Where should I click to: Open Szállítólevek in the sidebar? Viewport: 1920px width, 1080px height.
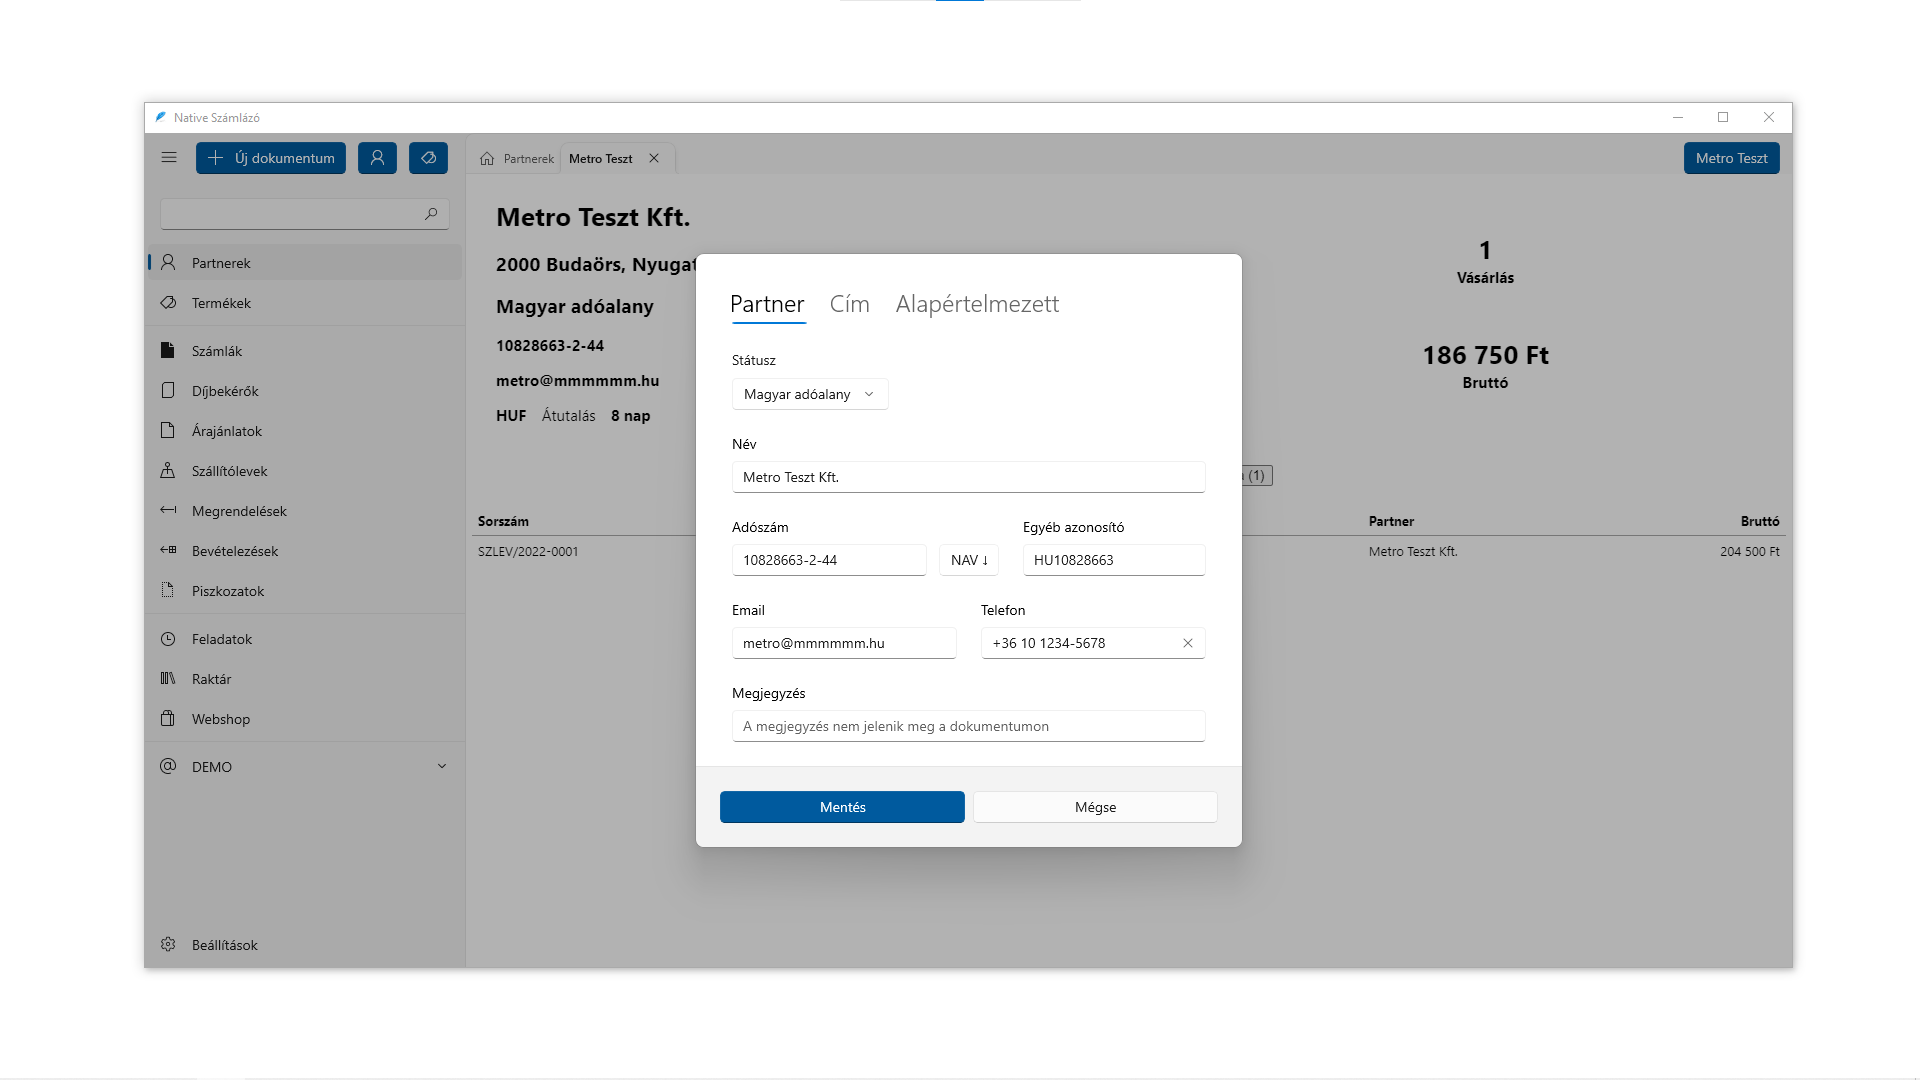pyautogui.click(x=229, y=471)
